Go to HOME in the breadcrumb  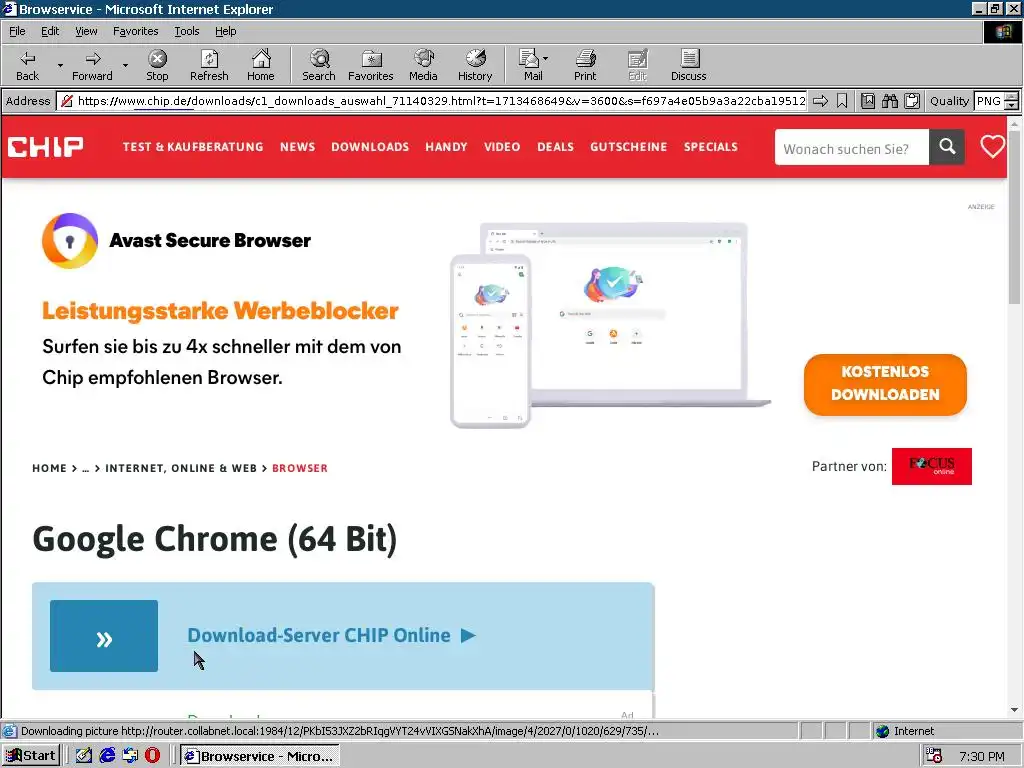[x=50, y=468]
